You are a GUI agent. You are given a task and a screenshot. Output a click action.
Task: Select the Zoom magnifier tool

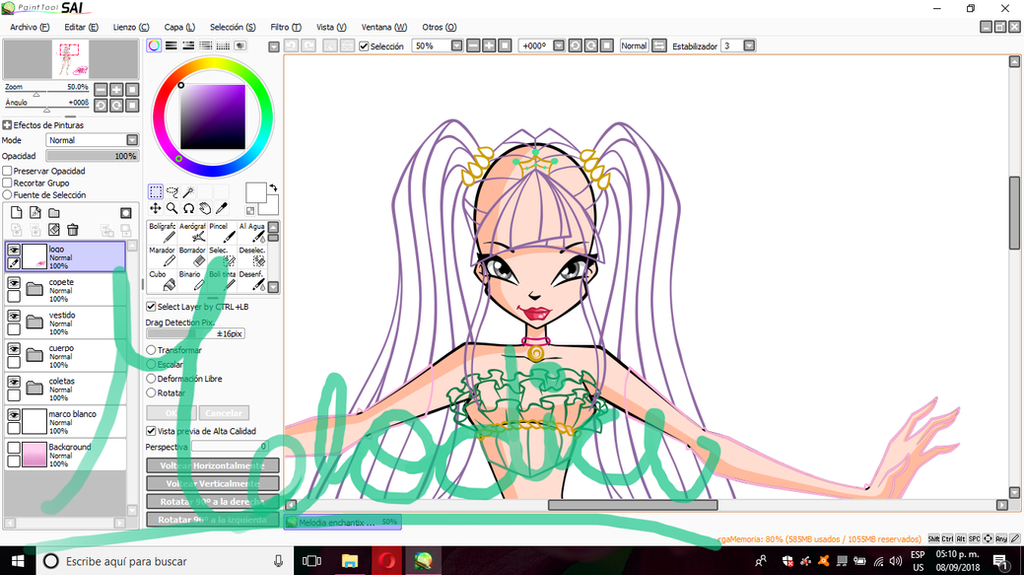172,208
